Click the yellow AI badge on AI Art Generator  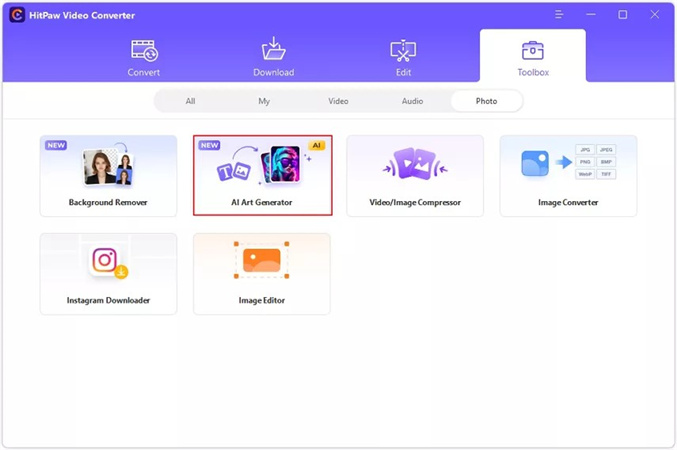316,145
